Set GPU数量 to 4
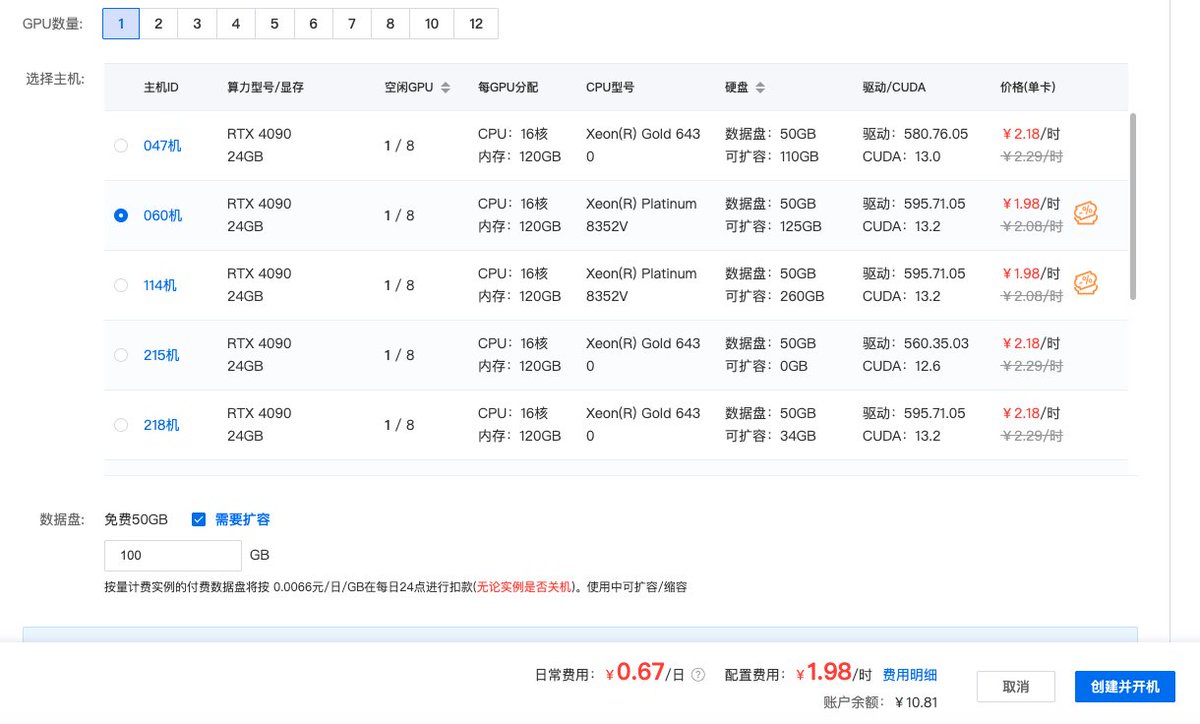This screenshot has height=724, width=1200. 236,23
